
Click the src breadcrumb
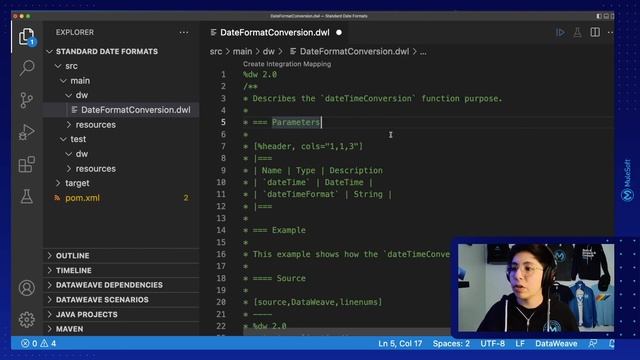(216, 51)
